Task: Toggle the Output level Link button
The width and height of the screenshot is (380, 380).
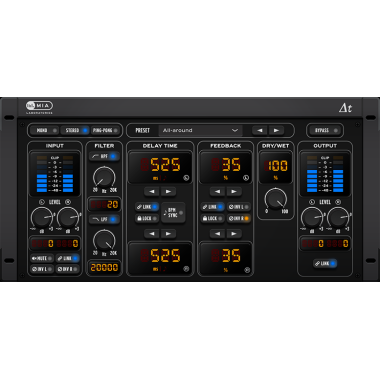Action: (x=325, y=264)
